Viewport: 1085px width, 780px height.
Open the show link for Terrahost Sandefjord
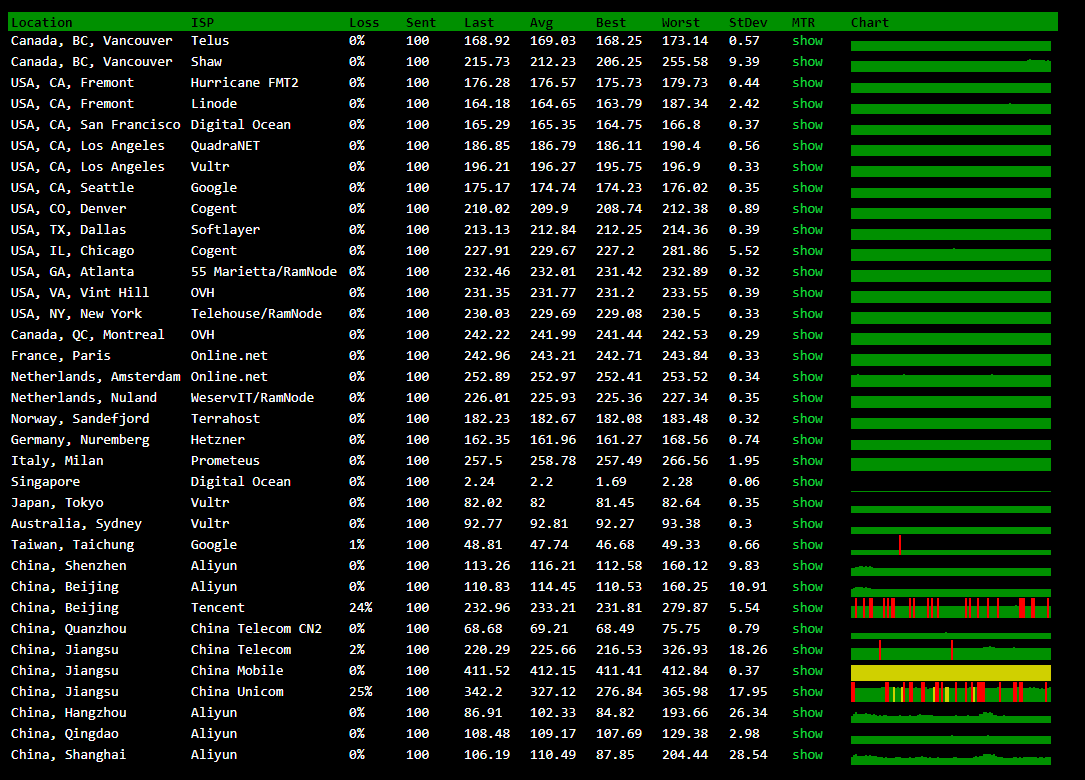(808, 419)
